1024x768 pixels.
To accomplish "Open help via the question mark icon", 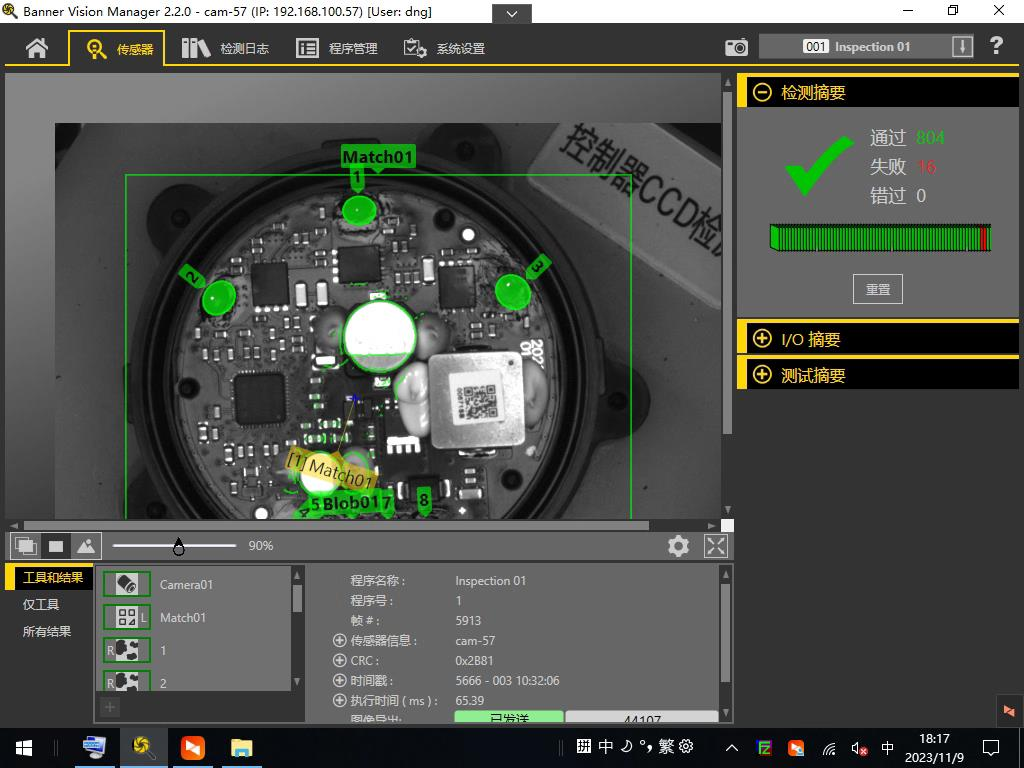I will pos(996,46).
